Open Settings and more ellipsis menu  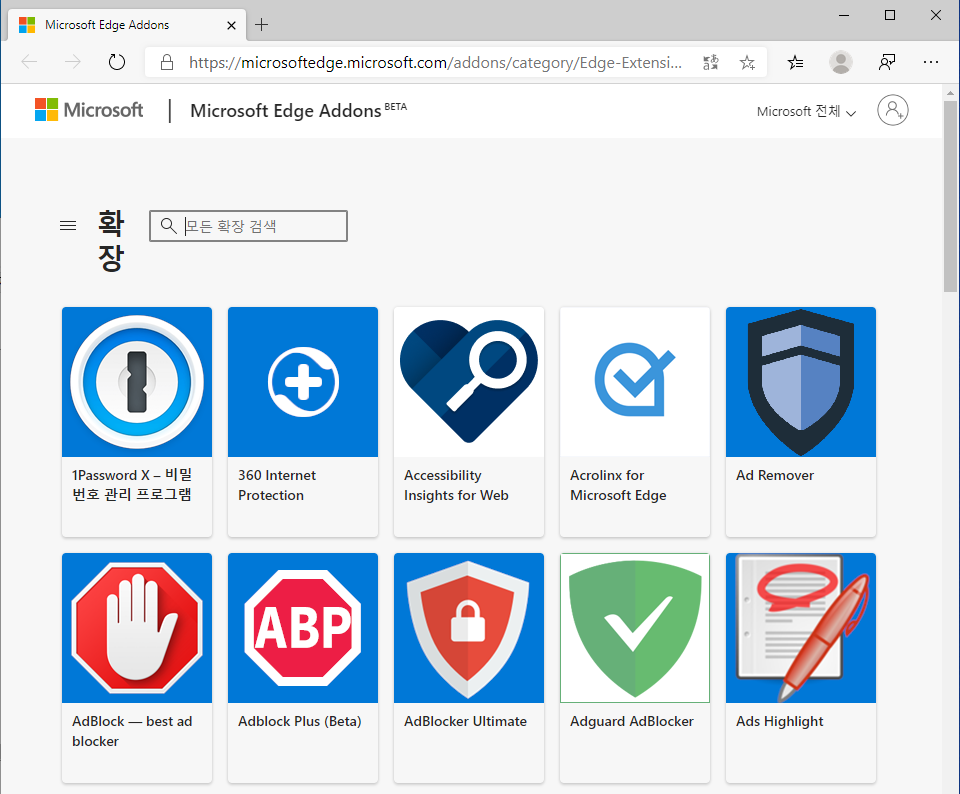coord(931,62)
